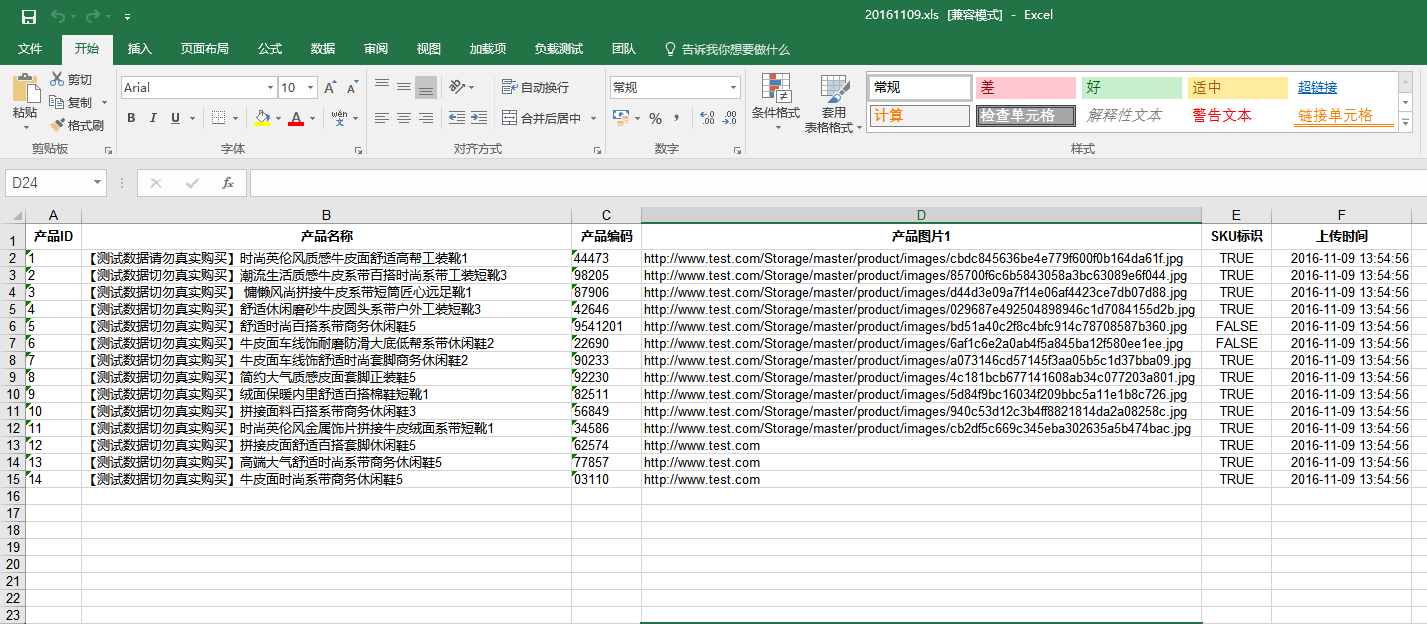Decrease indent icon

pos(456,118)
